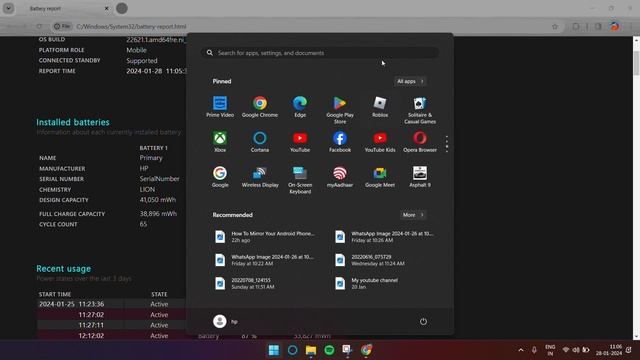Select 'Recent usage' heading text
This screenshot has height=360, width=640.
pyautogui.click(x=63, y=269)
